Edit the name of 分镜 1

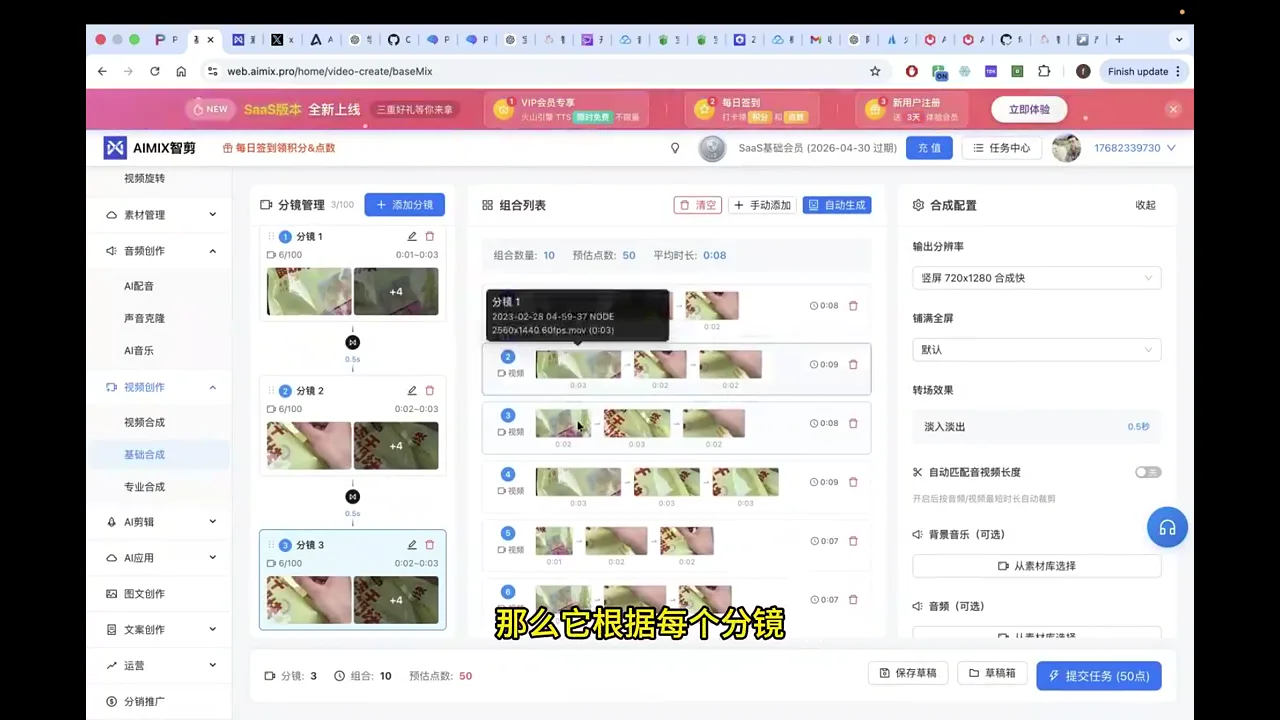412,237
